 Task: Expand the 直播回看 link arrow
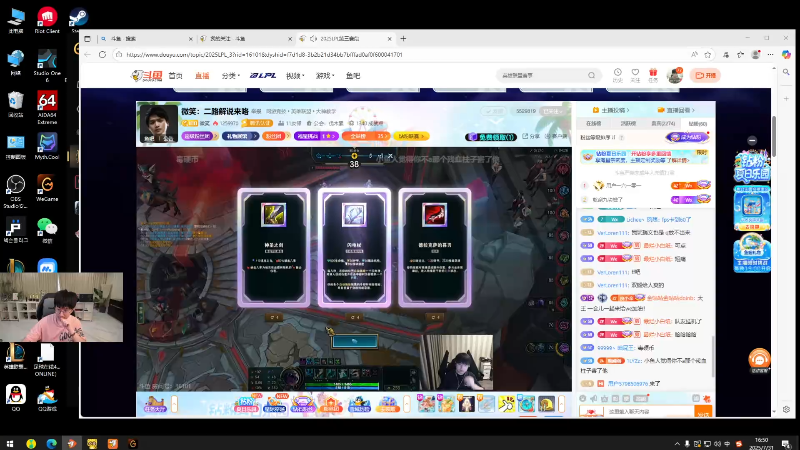(x=693, y=110)
